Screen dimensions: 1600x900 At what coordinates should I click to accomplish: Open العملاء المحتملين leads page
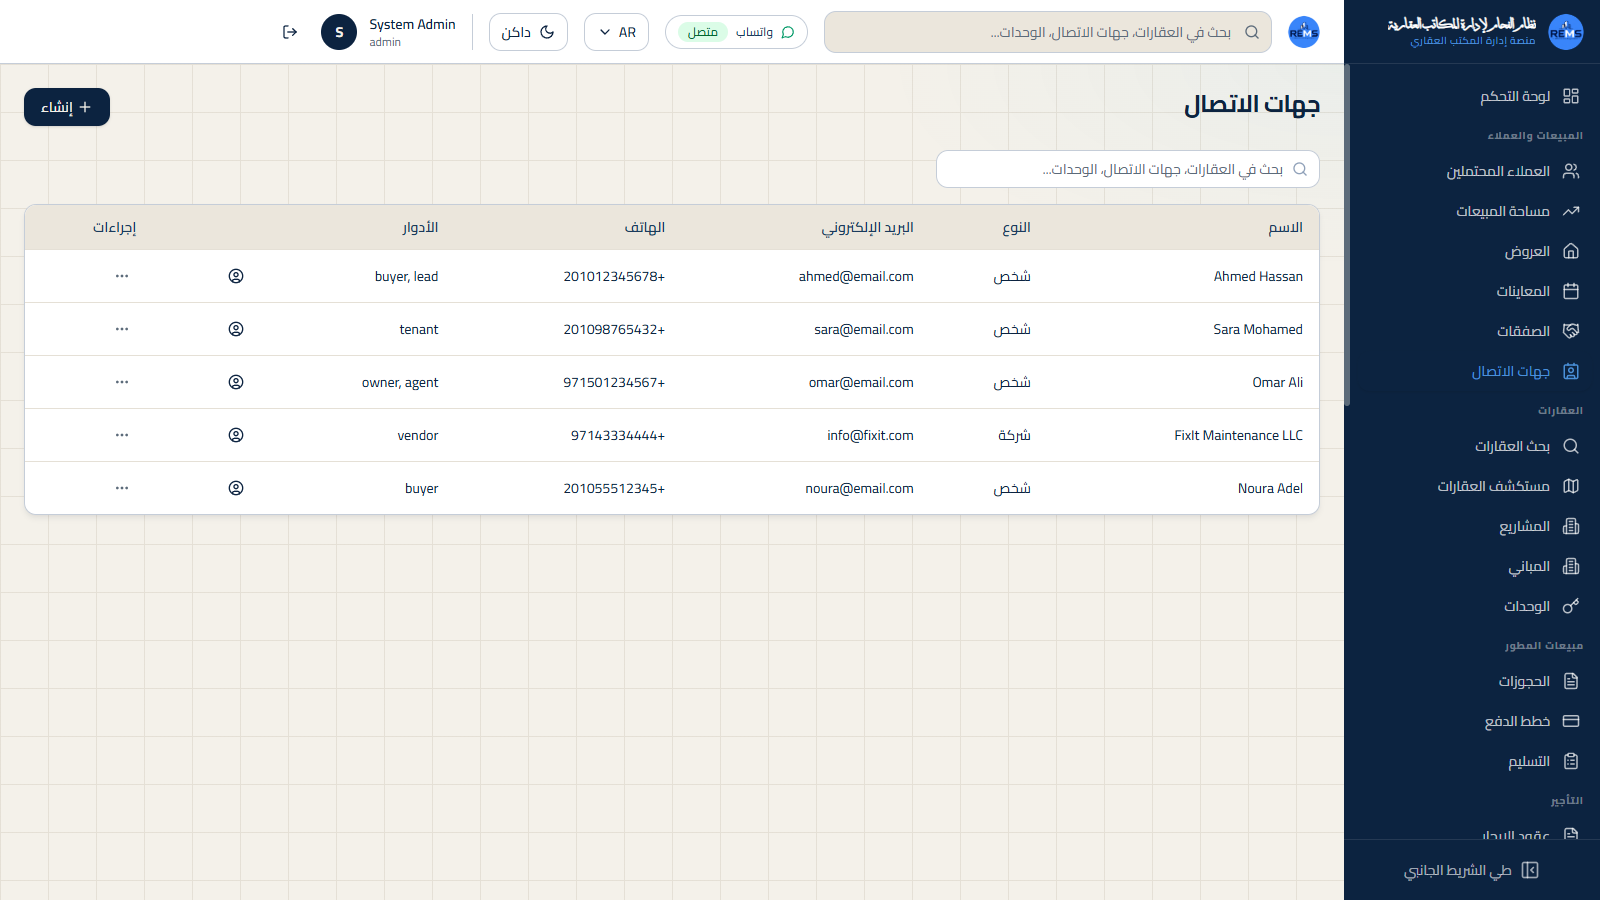point(1498,171)
